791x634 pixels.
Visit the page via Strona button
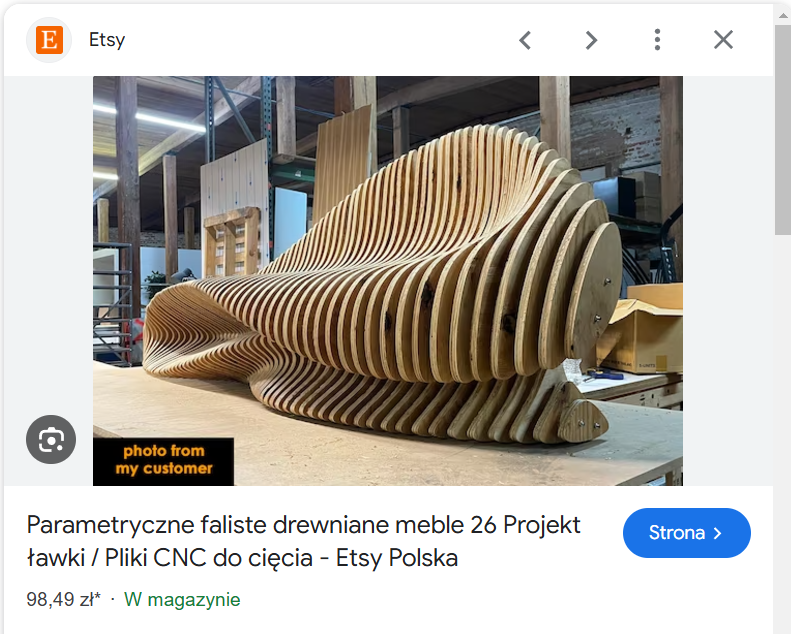click(687, 533)
